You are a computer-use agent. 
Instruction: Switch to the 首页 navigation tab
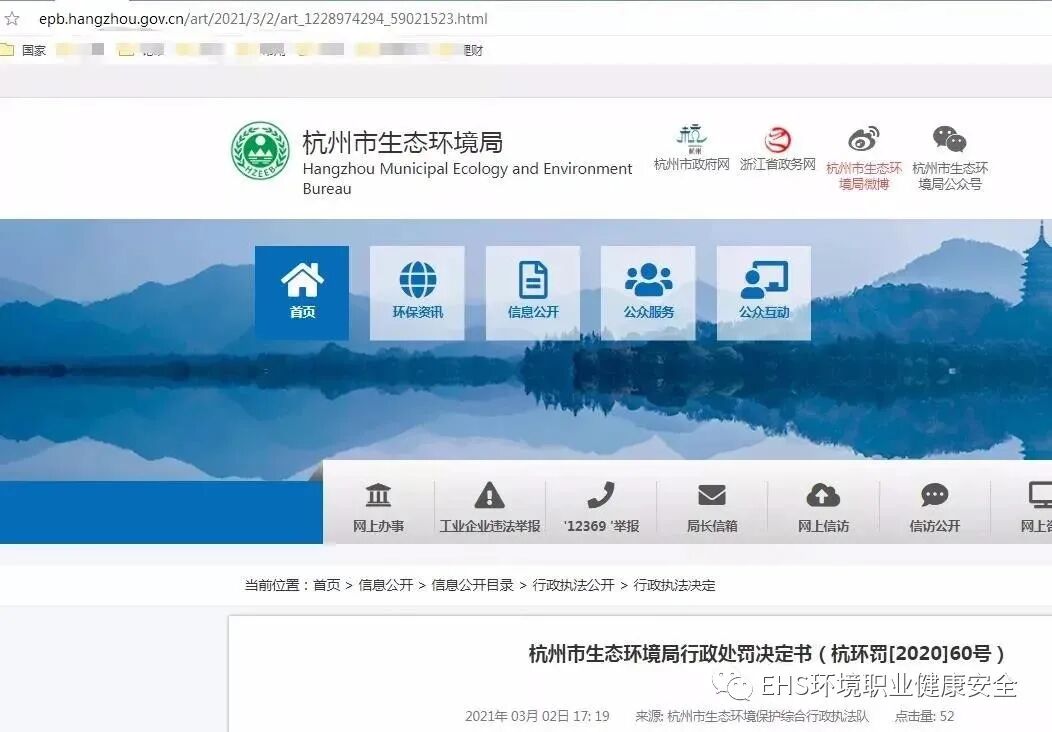point(301,292)
